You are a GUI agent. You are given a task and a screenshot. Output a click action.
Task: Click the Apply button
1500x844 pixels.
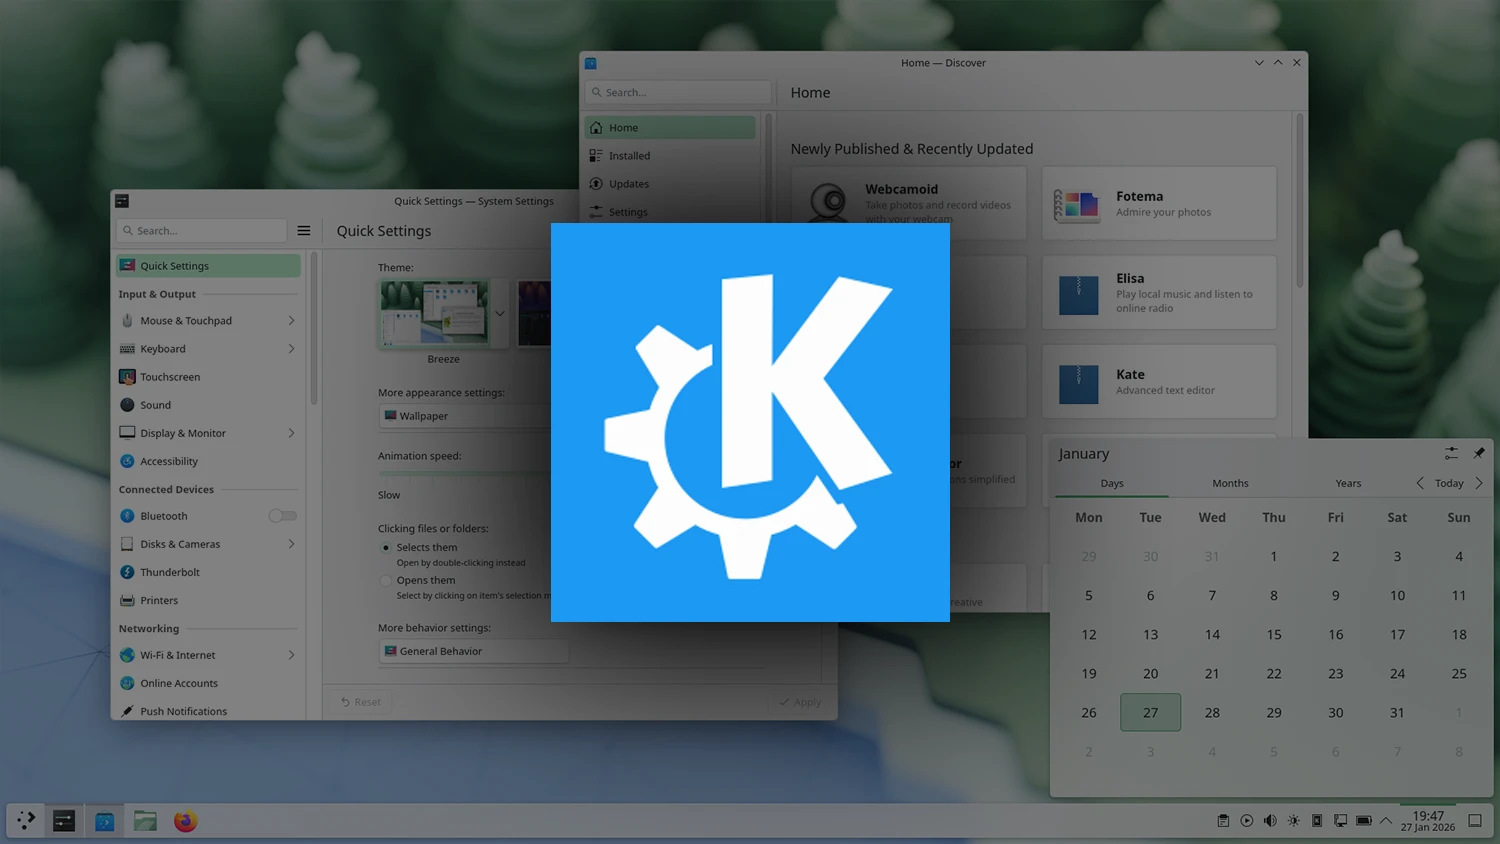coord(800,702)
